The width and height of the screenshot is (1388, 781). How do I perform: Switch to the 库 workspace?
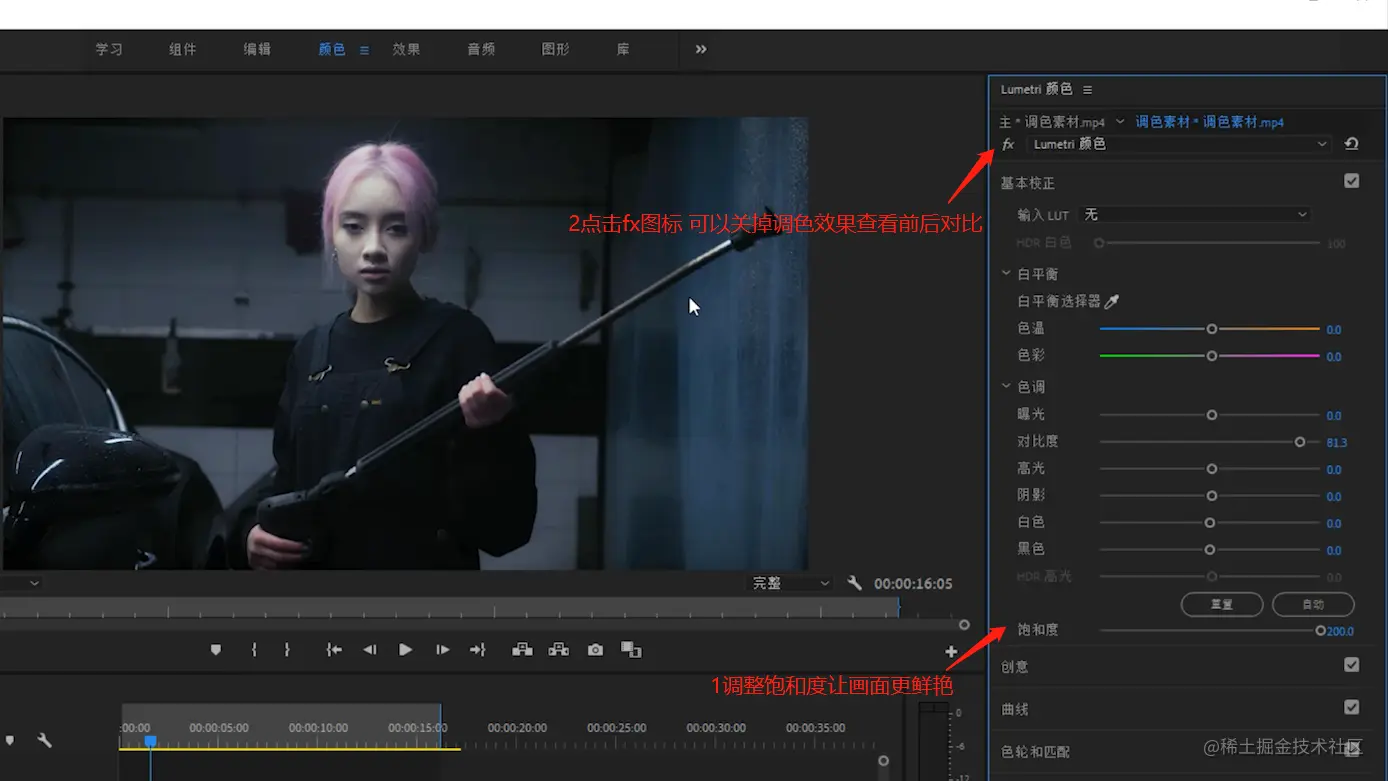click(623, 49)
